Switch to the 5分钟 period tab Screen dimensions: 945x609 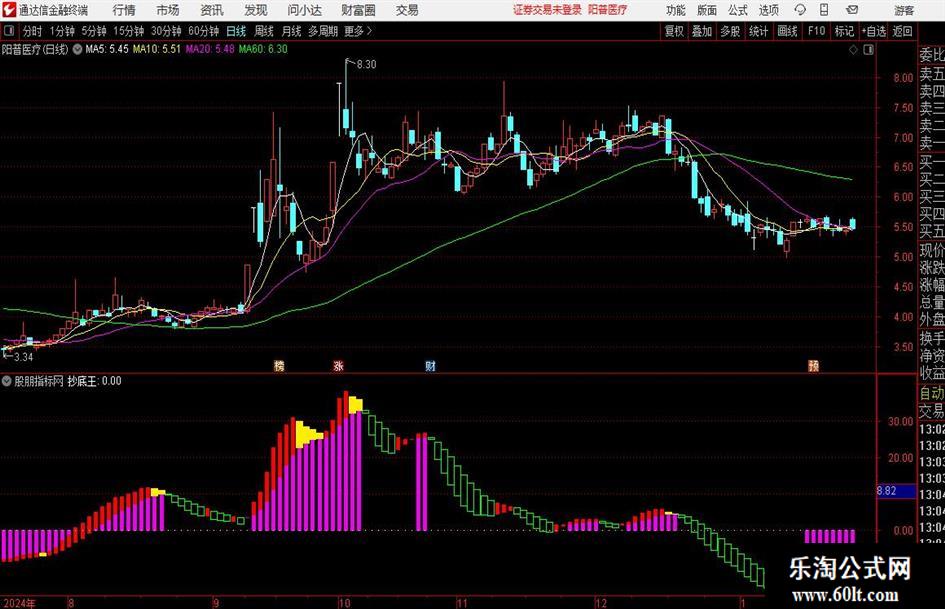[x=93, y=31]
